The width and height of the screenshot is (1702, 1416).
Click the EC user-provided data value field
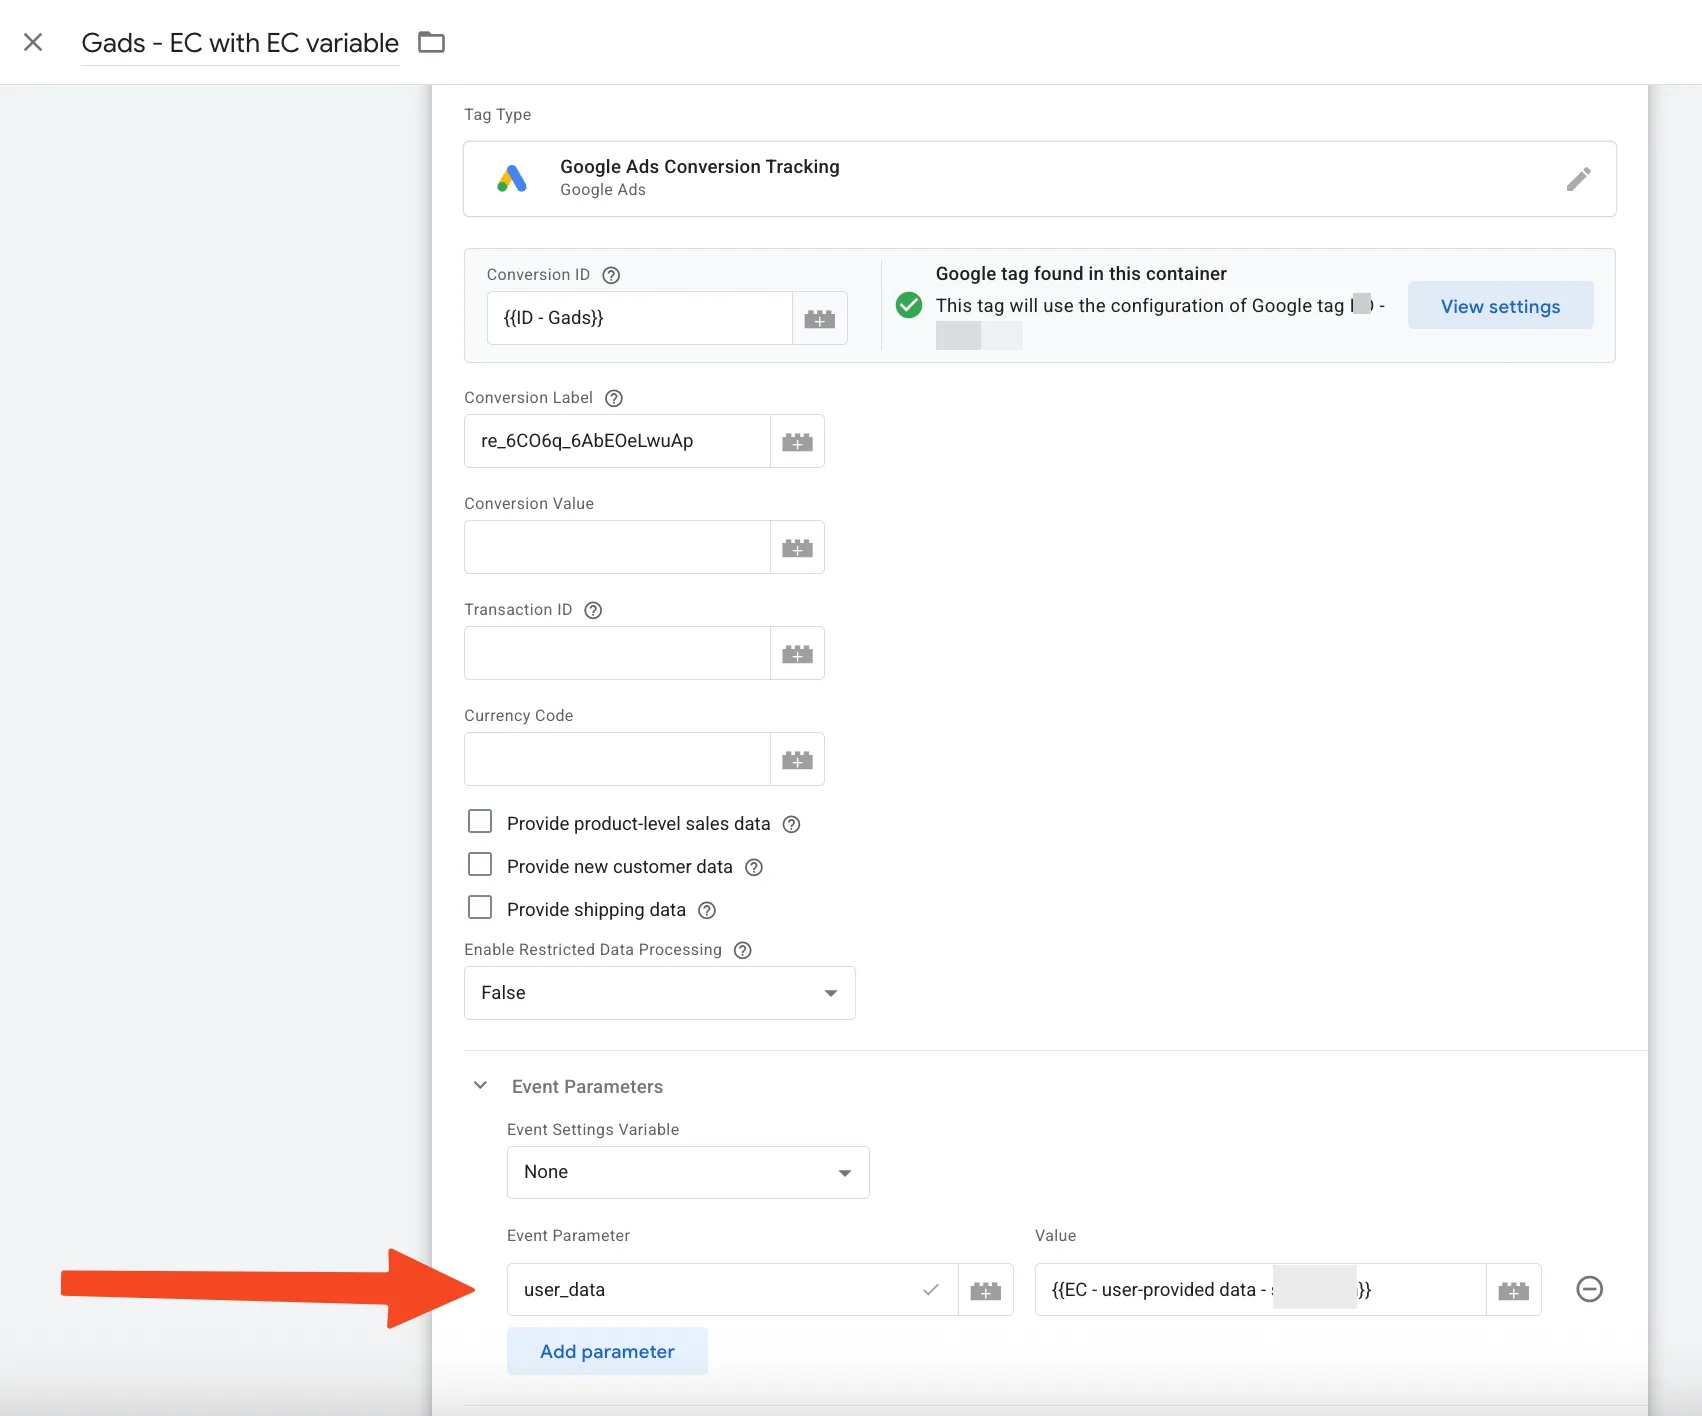click(1260, 1290)
